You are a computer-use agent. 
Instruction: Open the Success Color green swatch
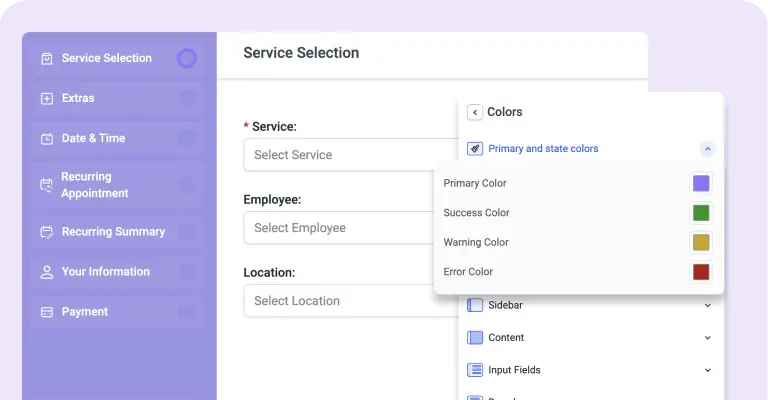click(x=701, y=213)
